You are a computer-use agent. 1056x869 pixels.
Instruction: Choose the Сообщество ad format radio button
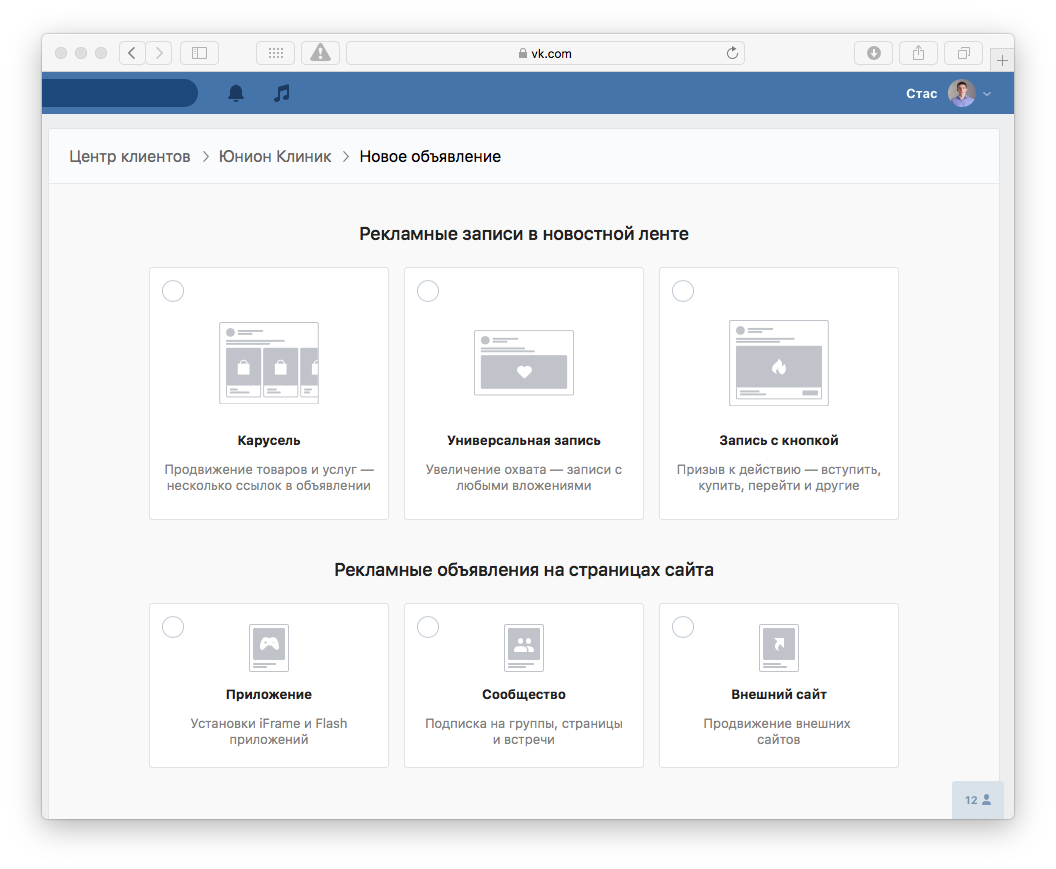(428, 627)
